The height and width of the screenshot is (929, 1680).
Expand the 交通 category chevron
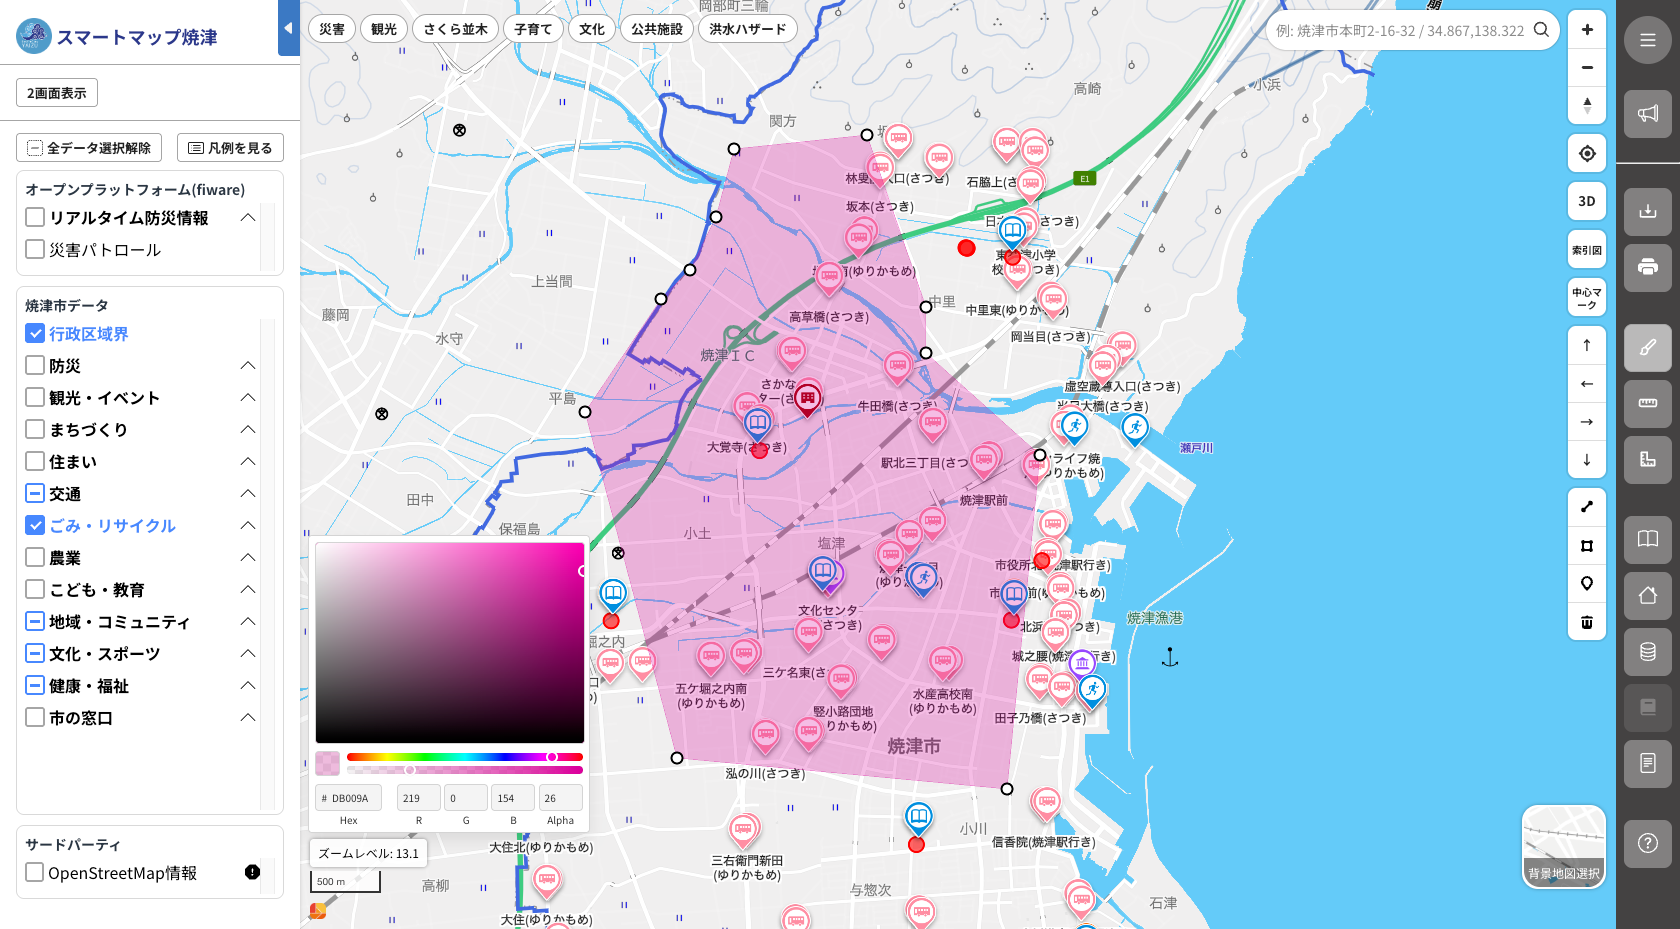248,493
